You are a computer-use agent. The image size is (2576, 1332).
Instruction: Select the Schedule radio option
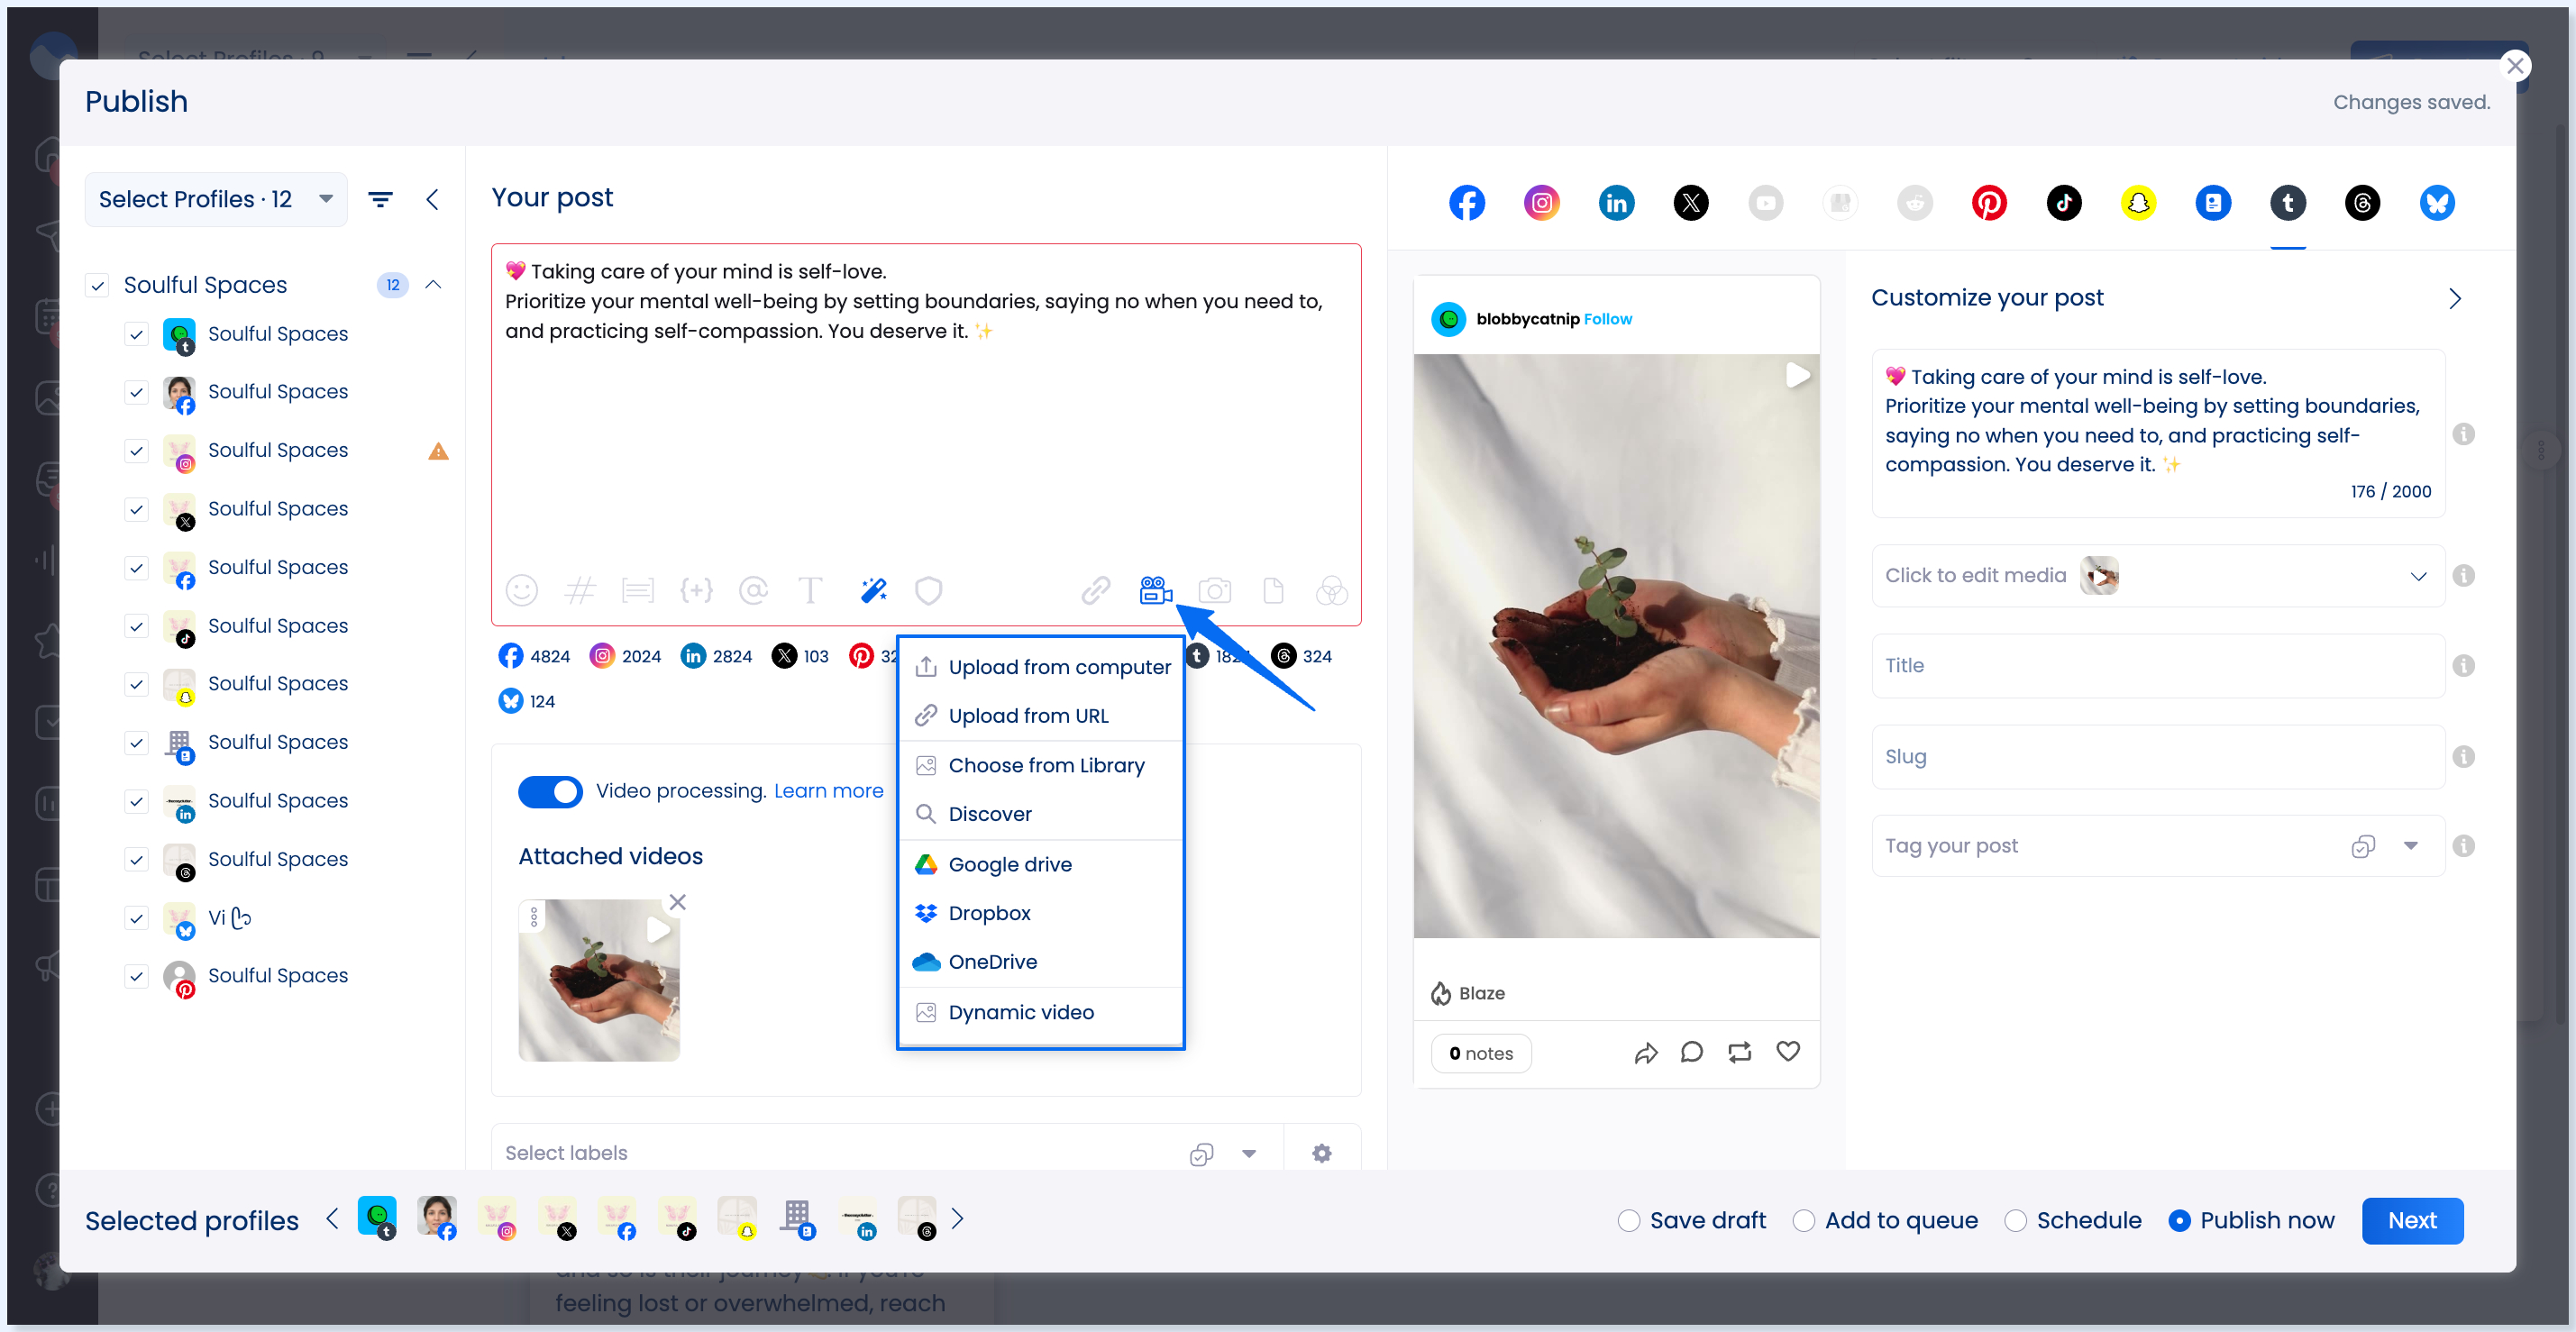point(2015,1221)
